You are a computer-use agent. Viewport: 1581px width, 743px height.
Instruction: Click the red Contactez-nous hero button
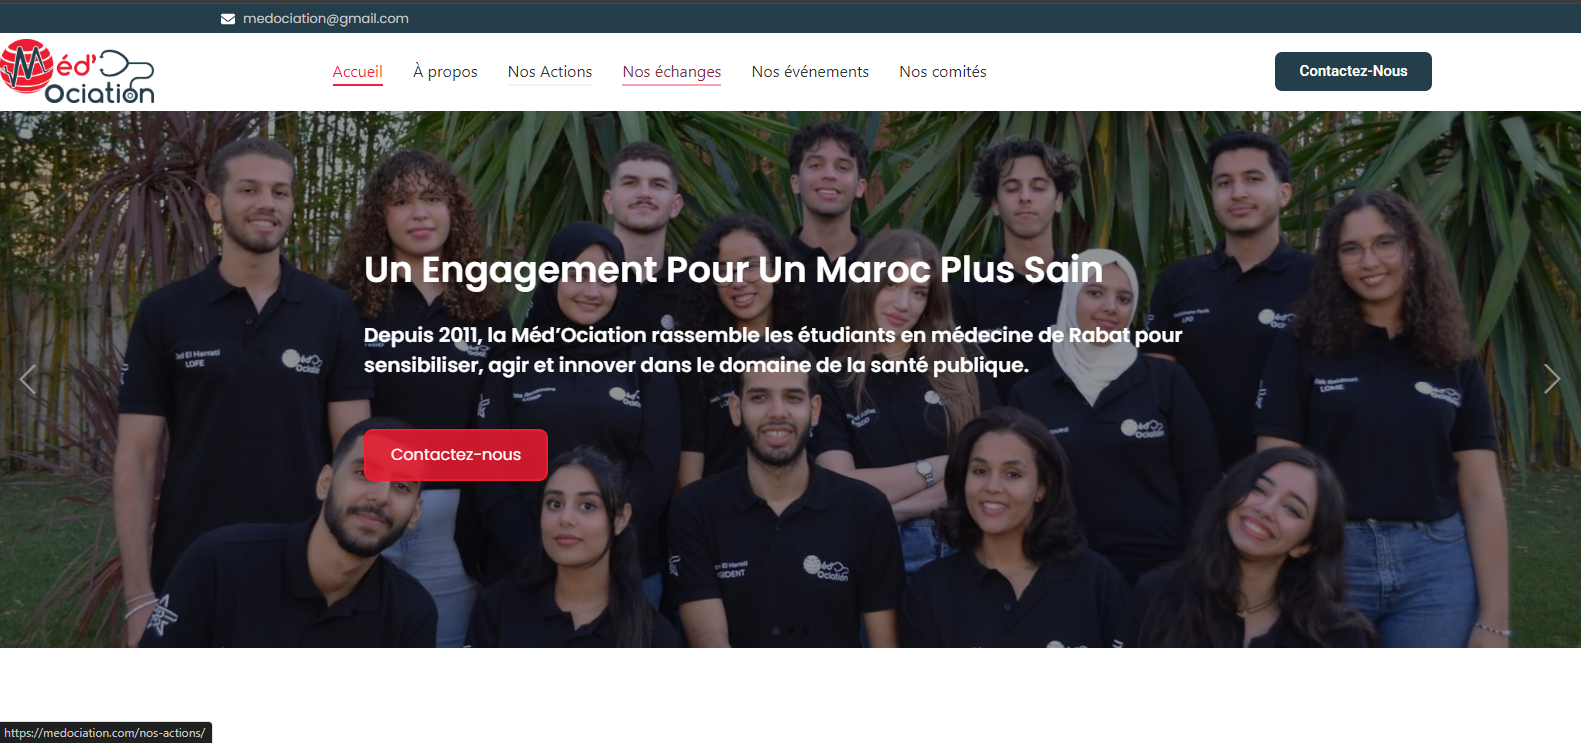click(456, 455)
